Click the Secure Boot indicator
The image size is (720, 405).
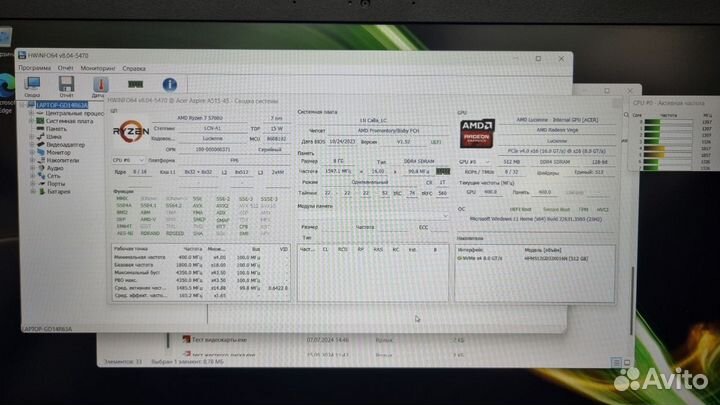click(x=557, y=209)
